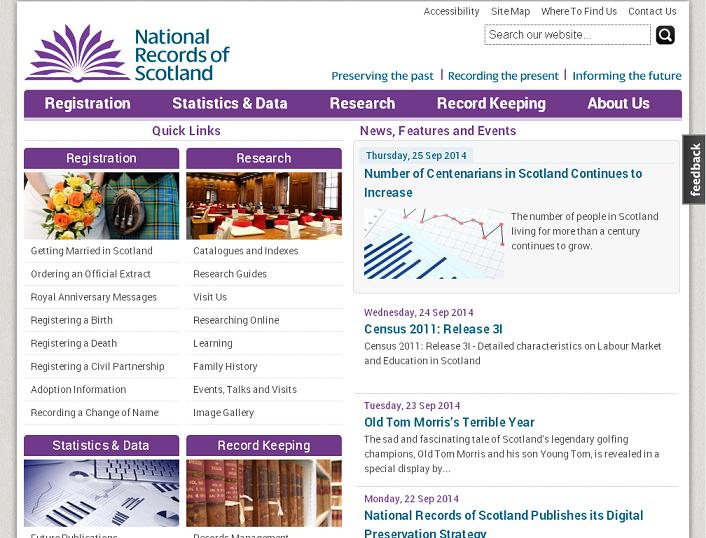Focus the Search our website field
Viewport: 706px width, 538px height.
click(x=567, y=35)
